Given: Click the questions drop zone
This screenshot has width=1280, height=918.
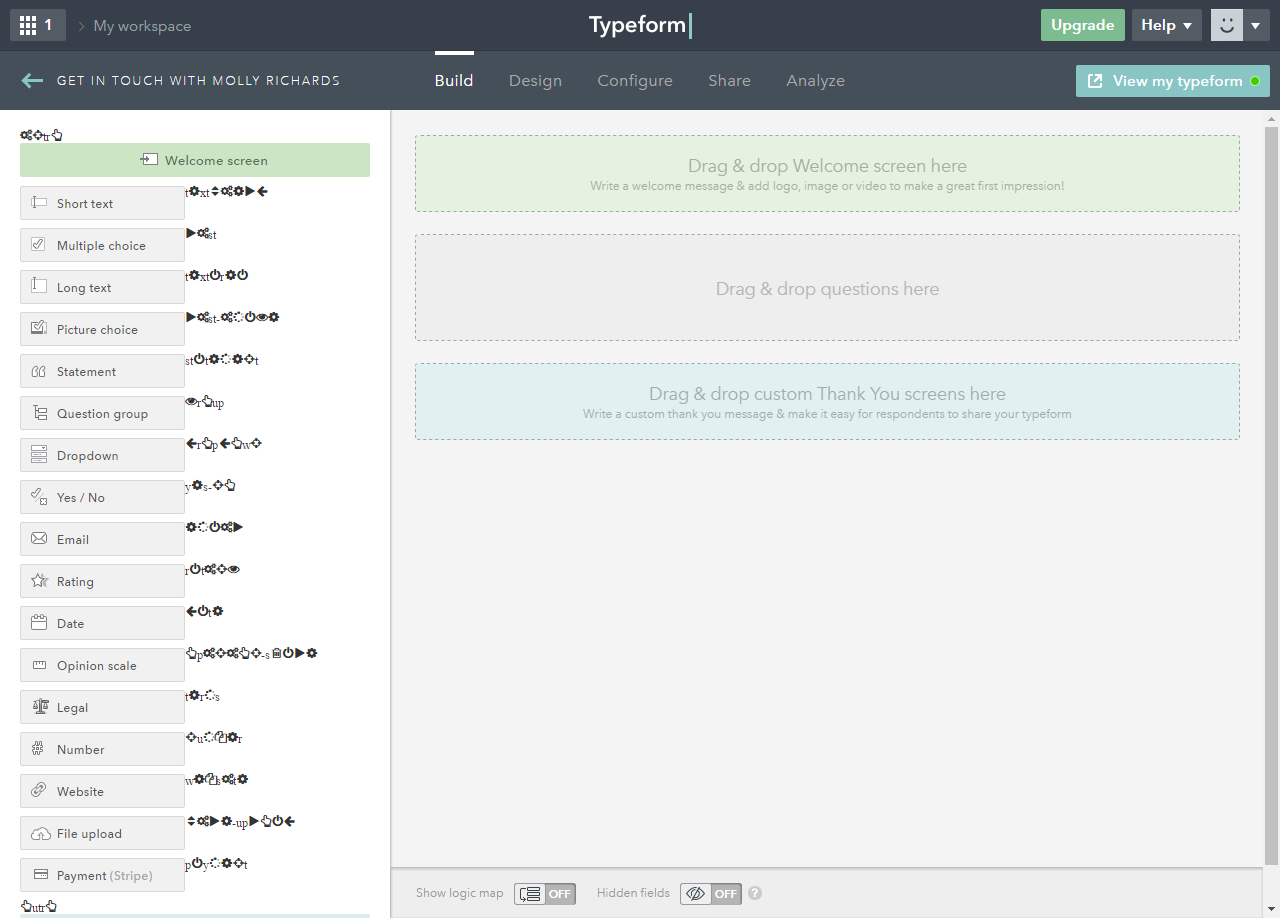Looking at the screenshot, I should [x=827, y=288].
